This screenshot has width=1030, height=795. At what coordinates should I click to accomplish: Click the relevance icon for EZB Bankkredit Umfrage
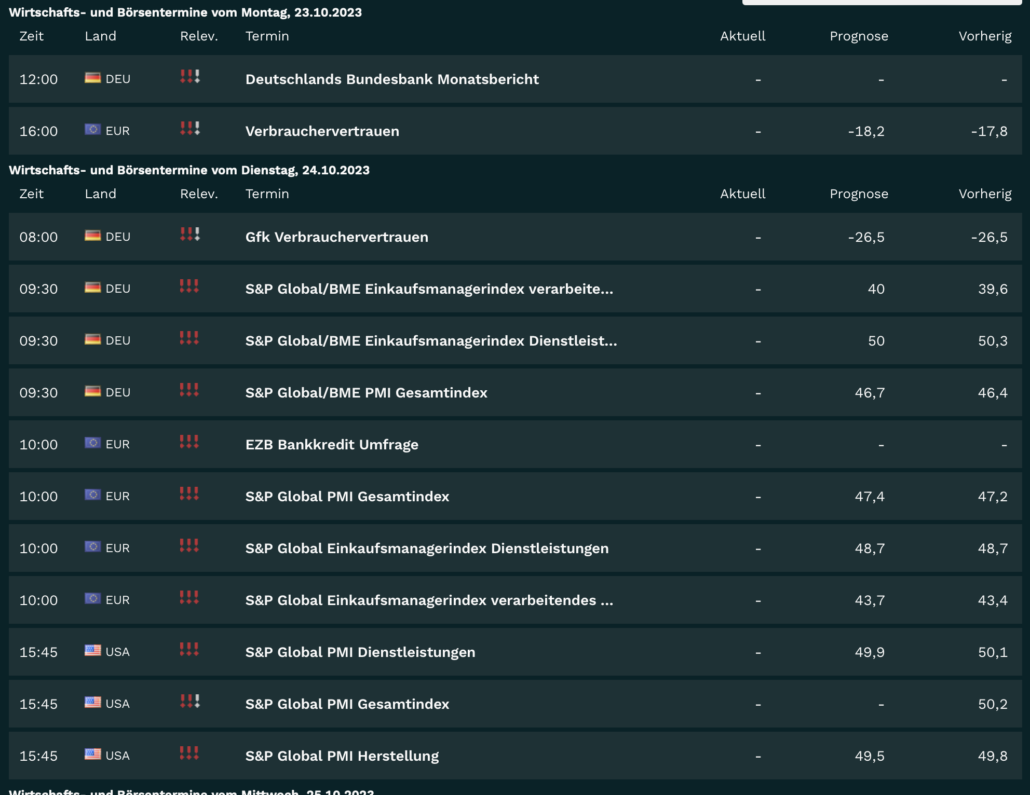tap(189, 442)
